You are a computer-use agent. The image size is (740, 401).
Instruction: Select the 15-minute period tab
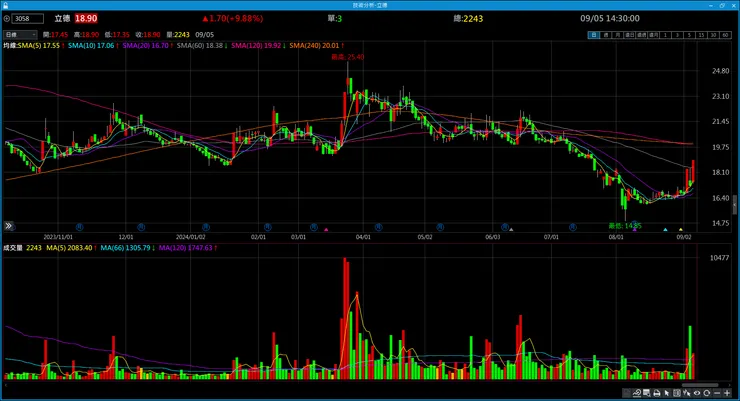coord(701,35)
